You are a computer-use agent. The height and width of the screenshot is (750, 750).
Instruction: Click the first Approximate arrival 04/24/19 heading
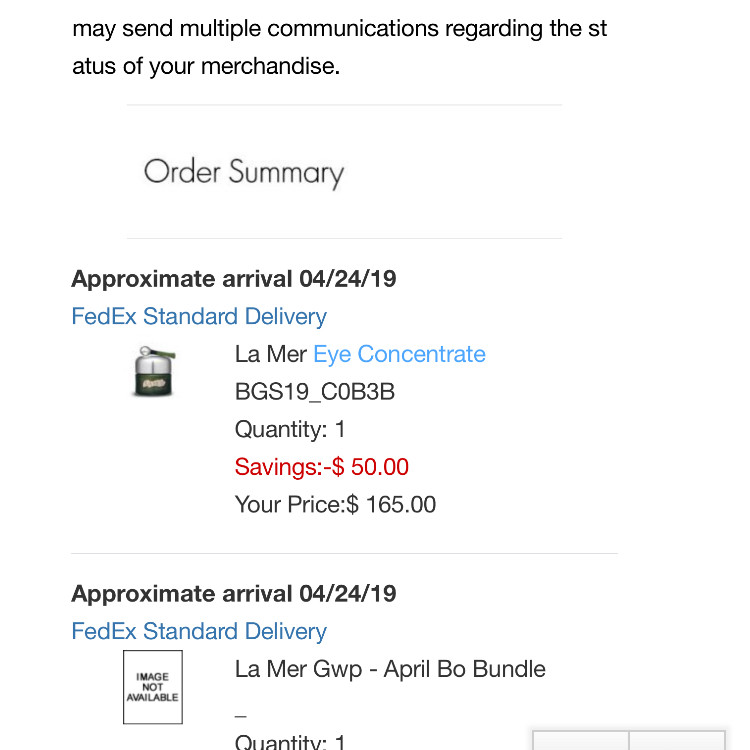point(234,279)
